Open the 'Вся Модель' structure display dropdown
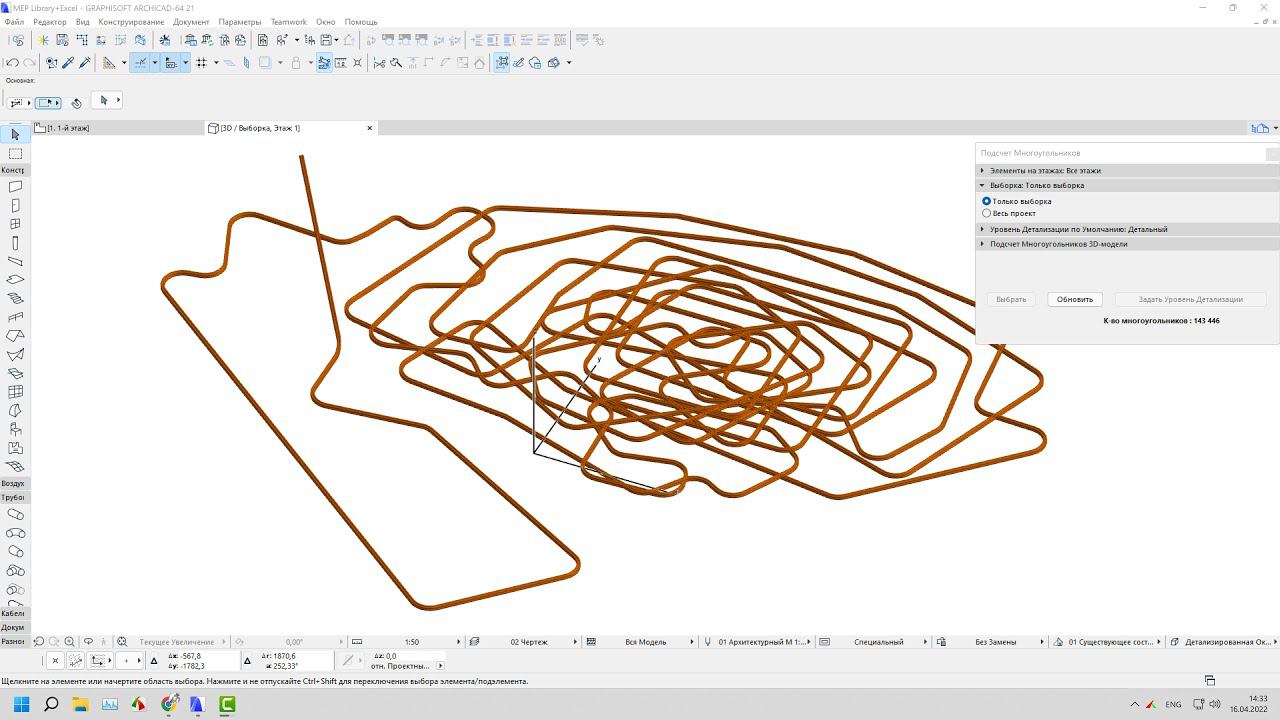This screenshot has width=1280, height=720. [x=641, y=642]
